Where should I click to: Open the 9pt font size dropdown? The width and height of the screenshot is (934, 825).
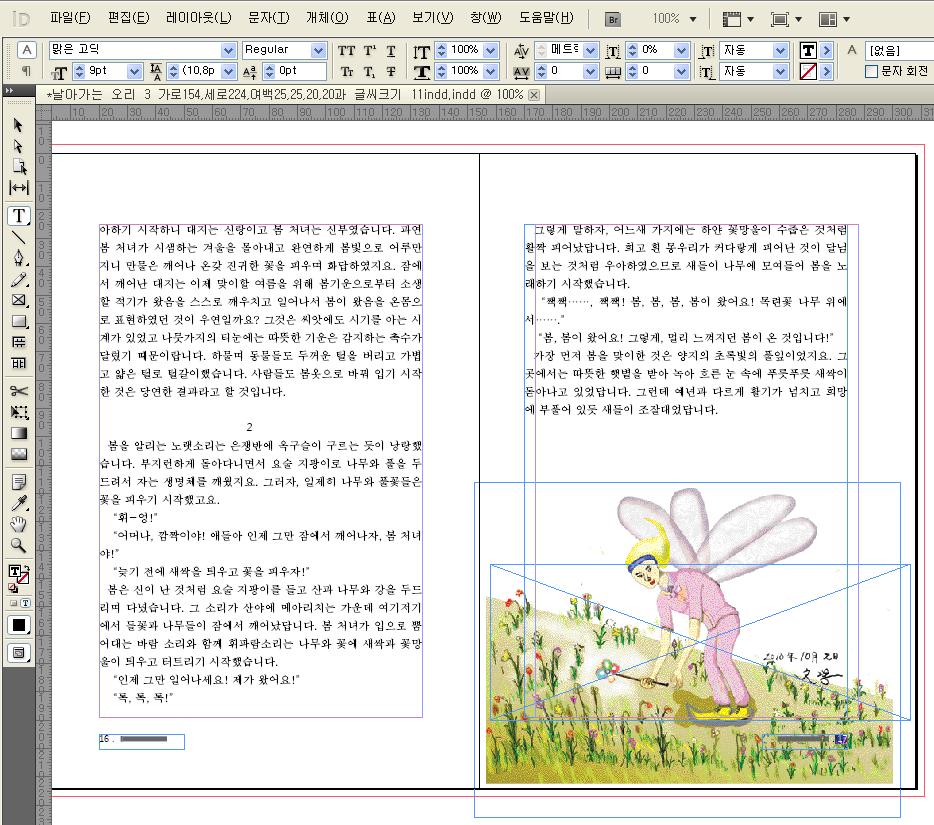132,72
